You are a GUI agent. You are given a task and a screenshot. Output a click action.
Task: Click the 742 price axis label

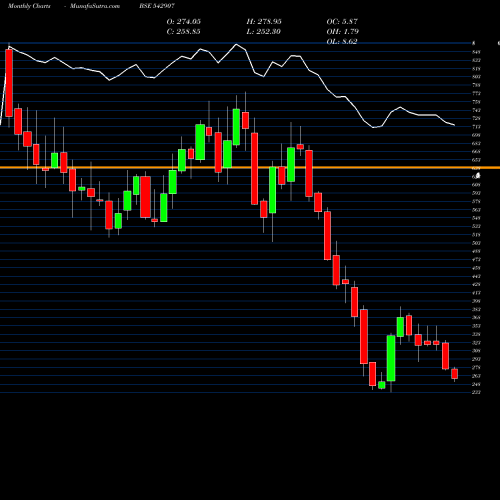477,110
